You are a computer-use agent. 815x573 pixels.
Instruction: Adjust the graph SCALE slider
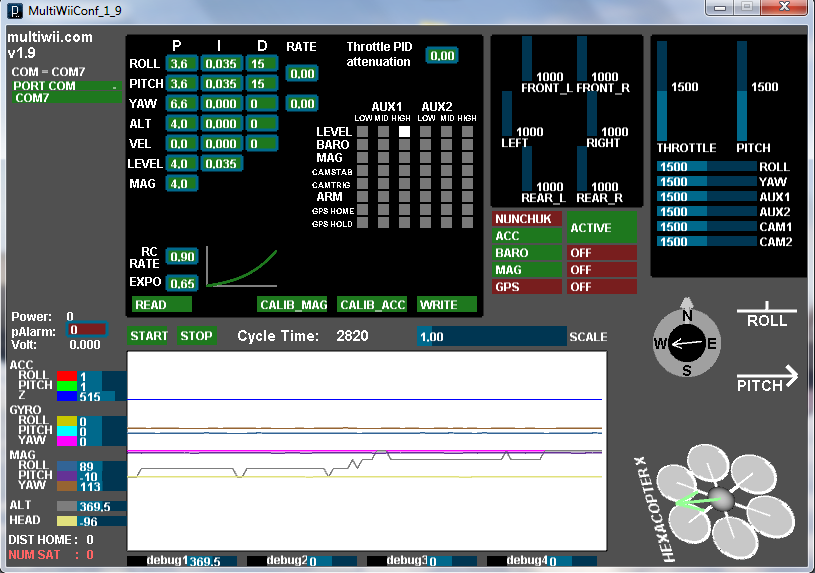point(492,337)
